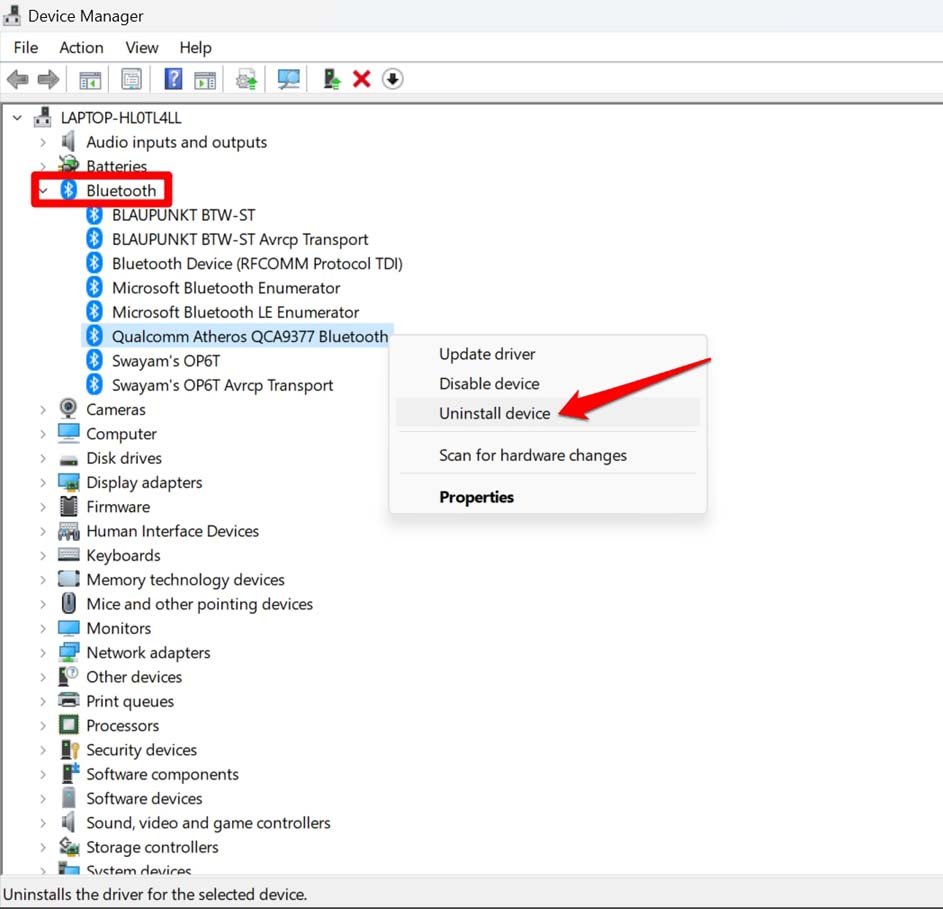Collapse the LAPTOP-HL0TL4LL root node

17,118
